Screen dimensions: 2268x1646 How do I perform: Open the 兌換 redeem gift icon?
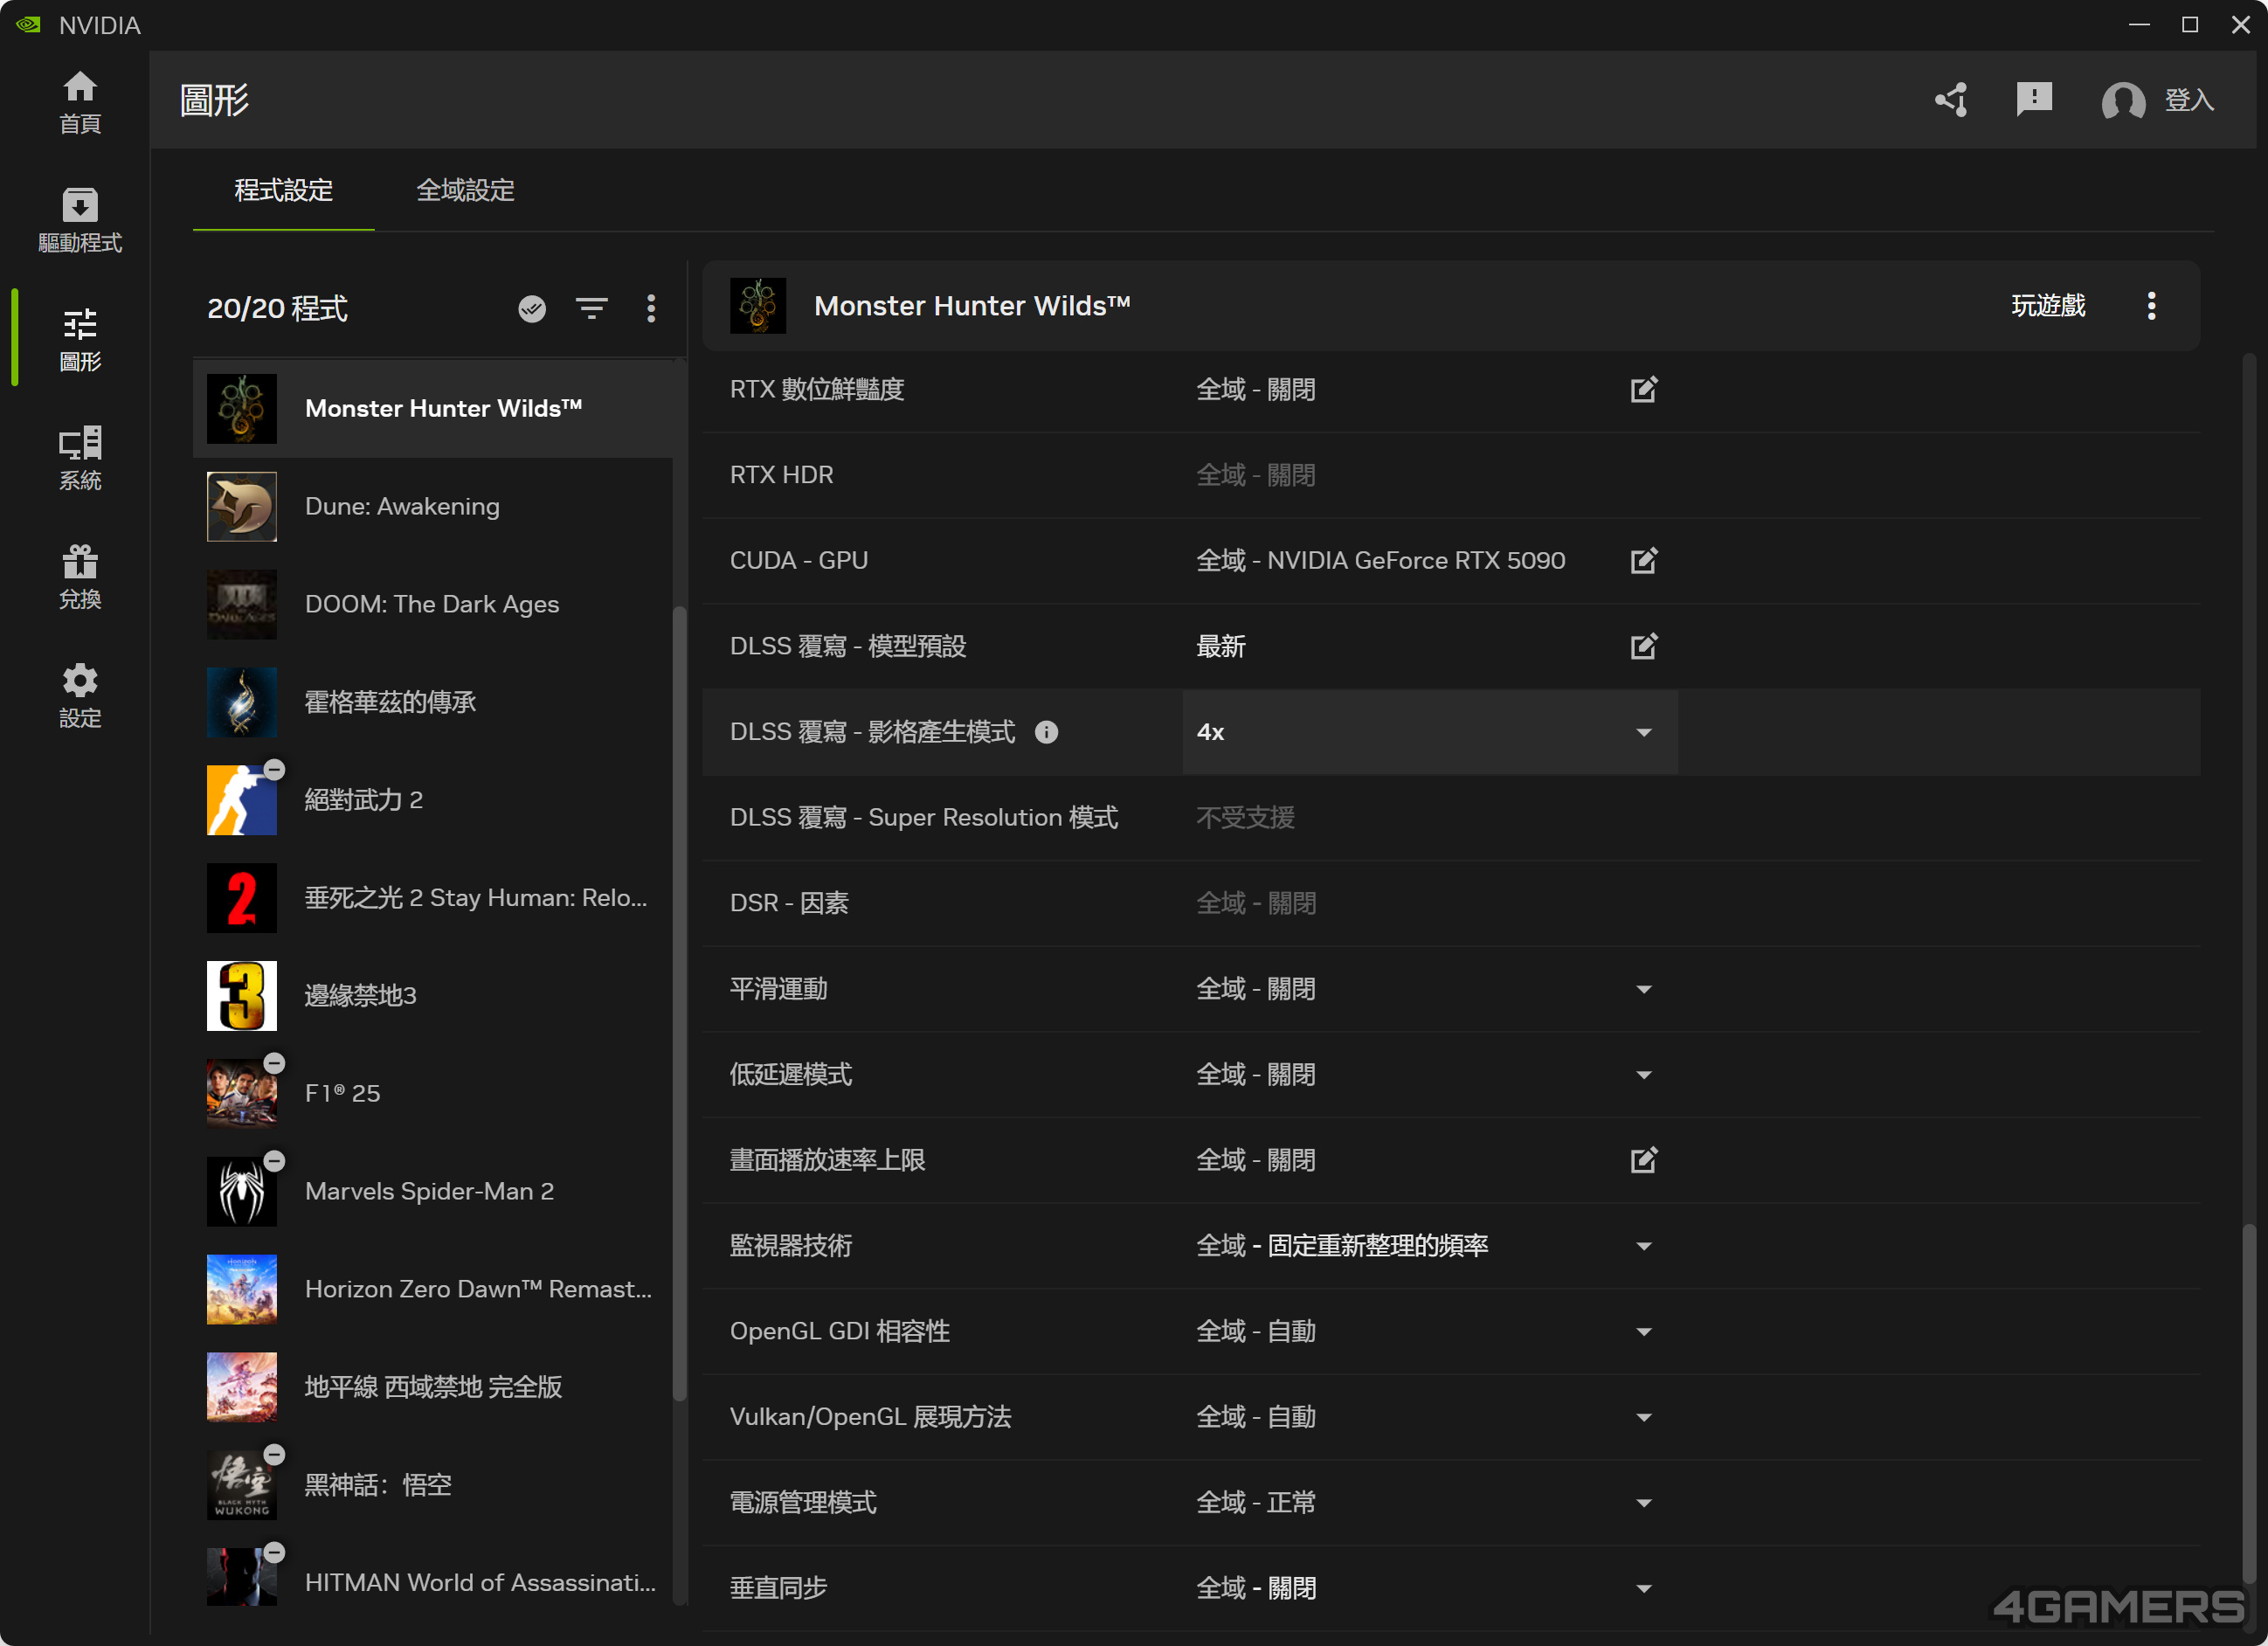tap(80, 576)
